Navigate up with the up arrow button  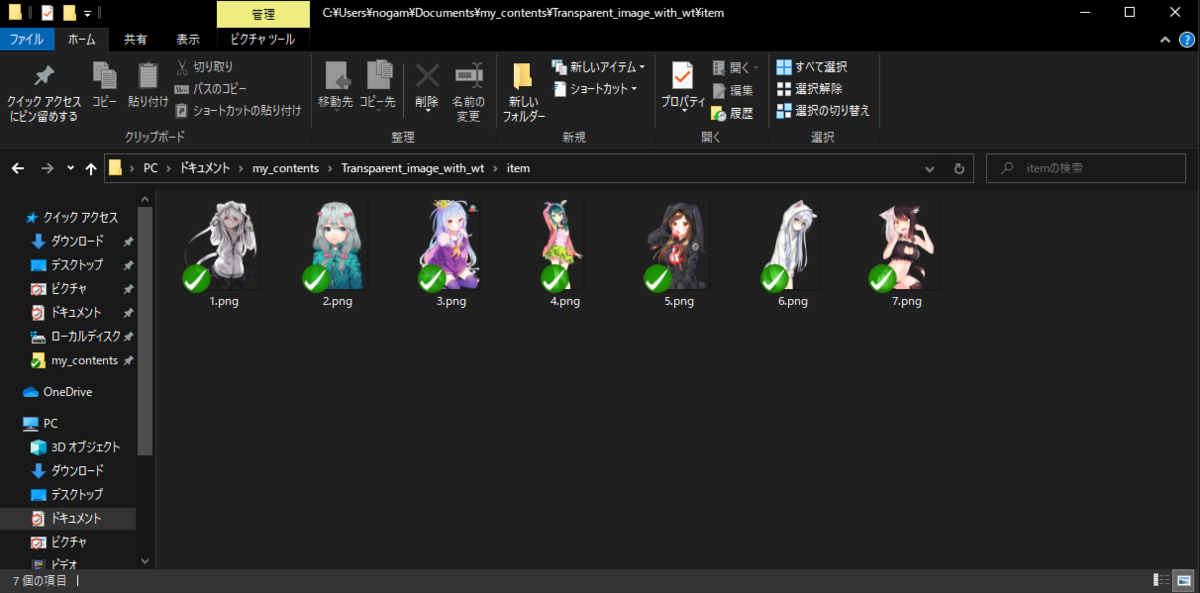90,168
